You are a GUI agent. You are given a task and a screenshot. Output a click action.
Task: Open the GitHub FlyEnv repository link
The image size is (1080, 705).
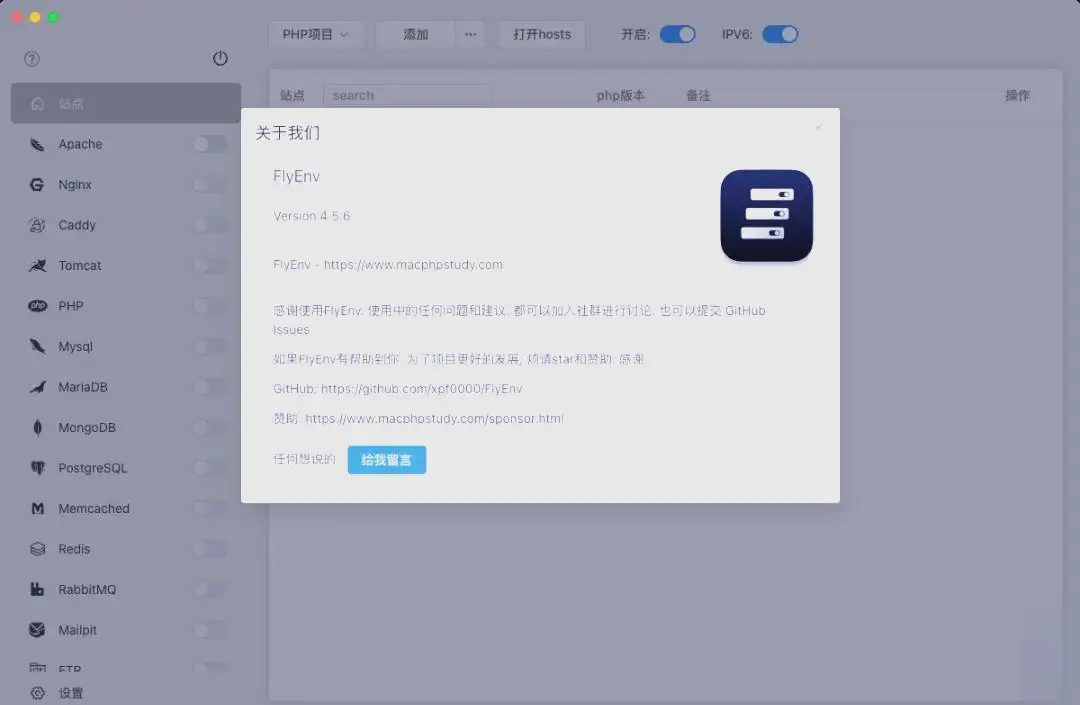pyautogui.click(x=422, y=389)
